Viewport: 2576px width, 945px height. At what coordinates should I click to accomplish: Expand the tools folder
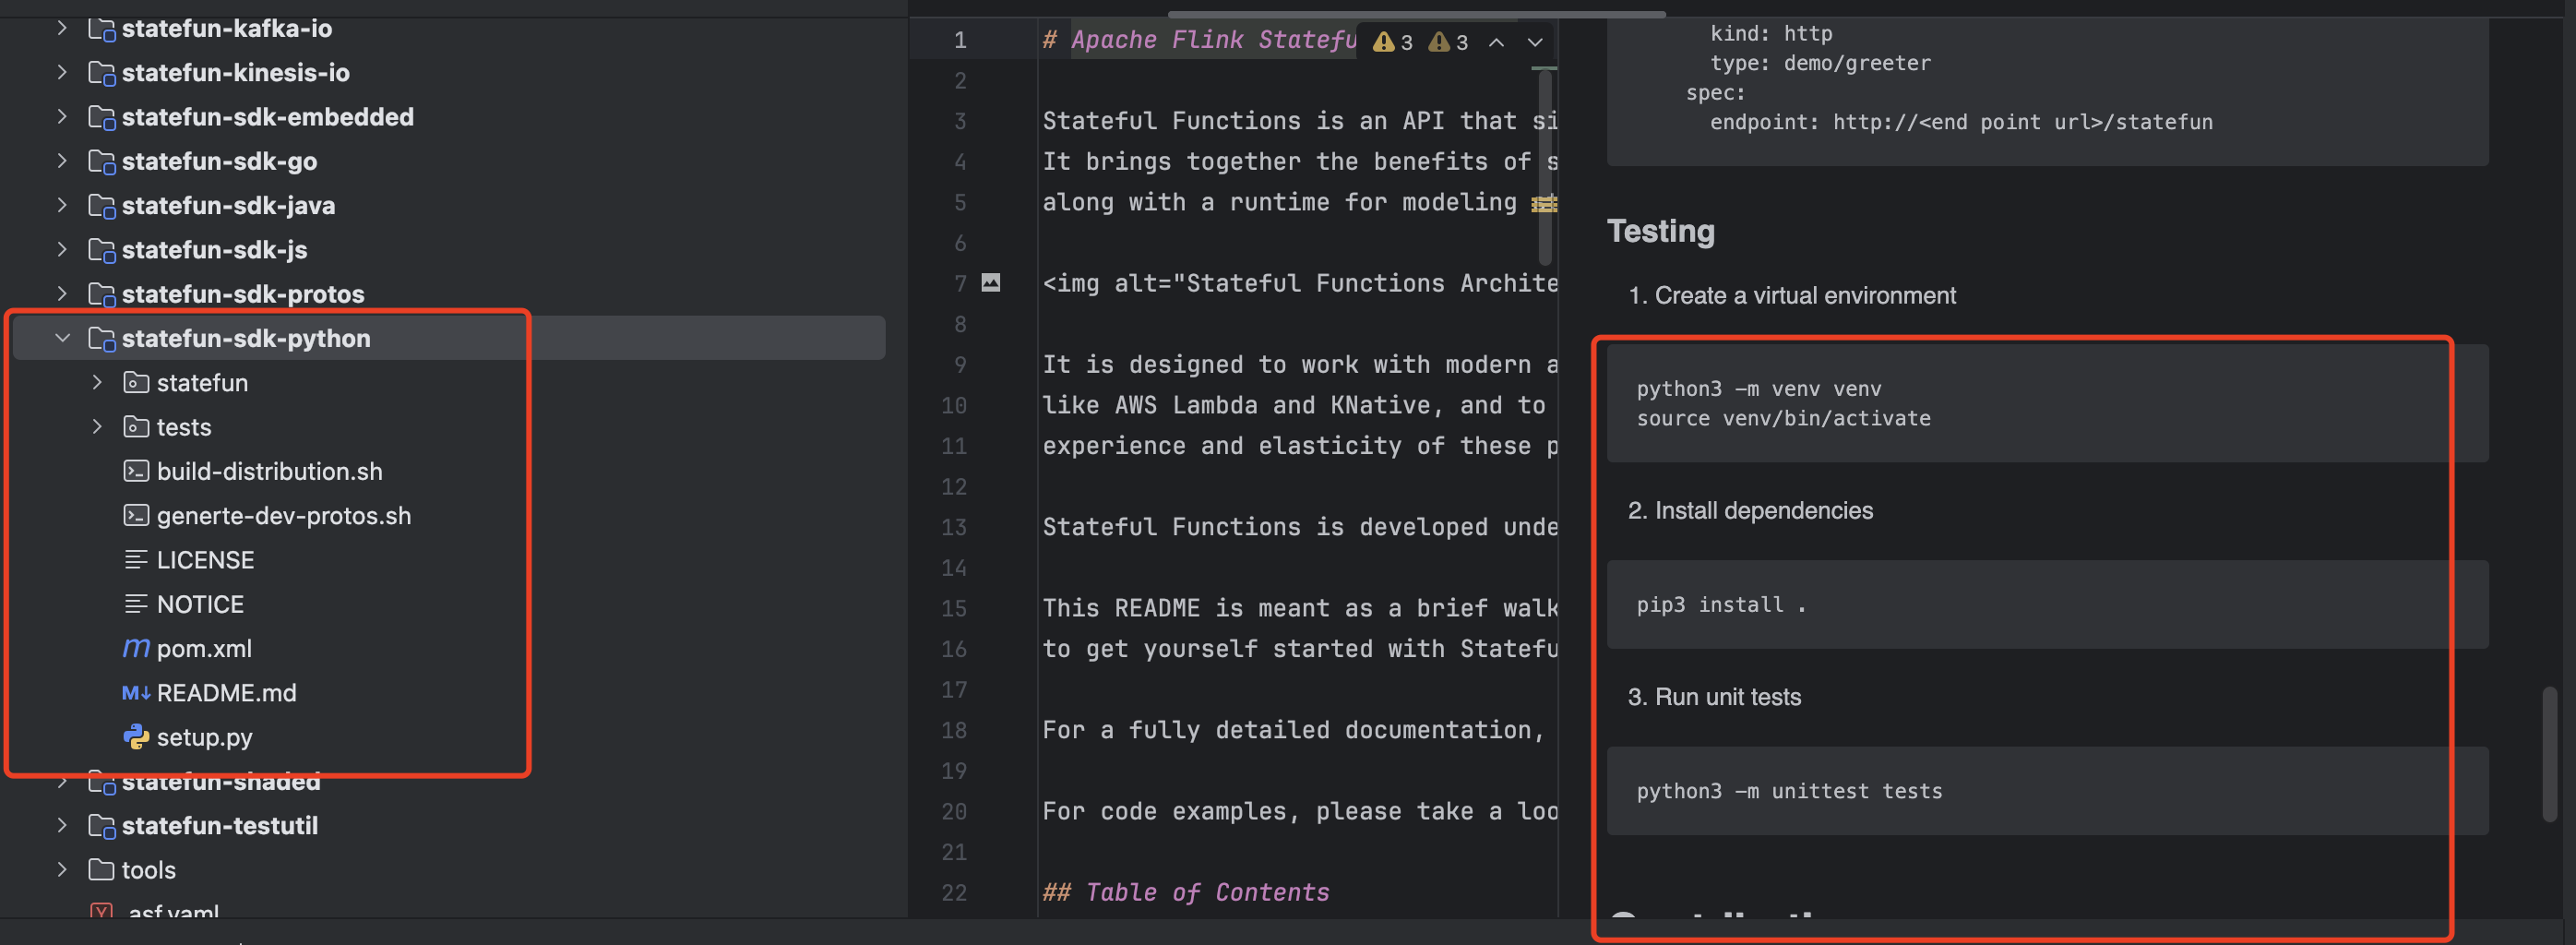62,869
